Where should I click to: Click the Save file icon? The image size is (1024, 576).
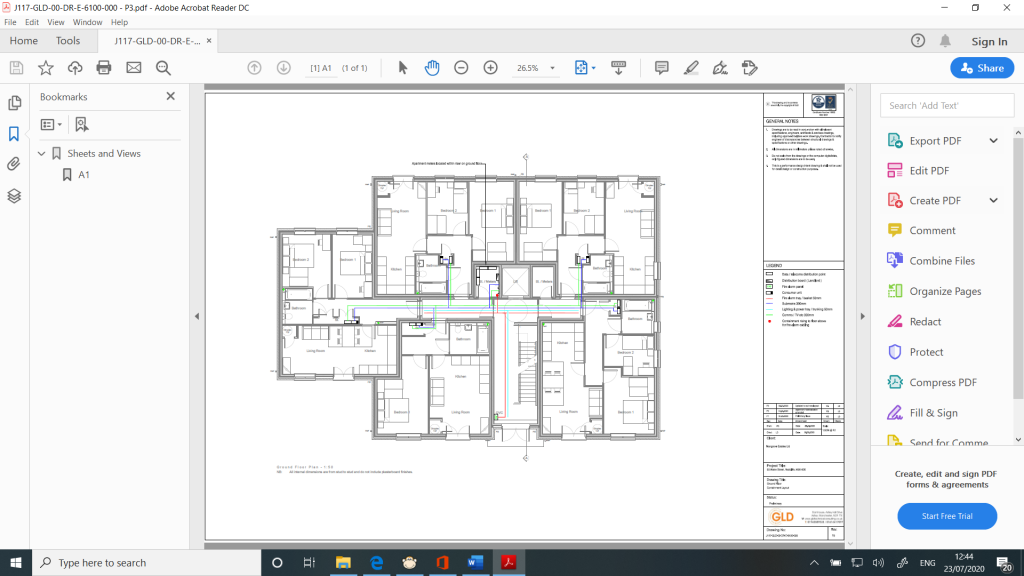pos(16,68)
